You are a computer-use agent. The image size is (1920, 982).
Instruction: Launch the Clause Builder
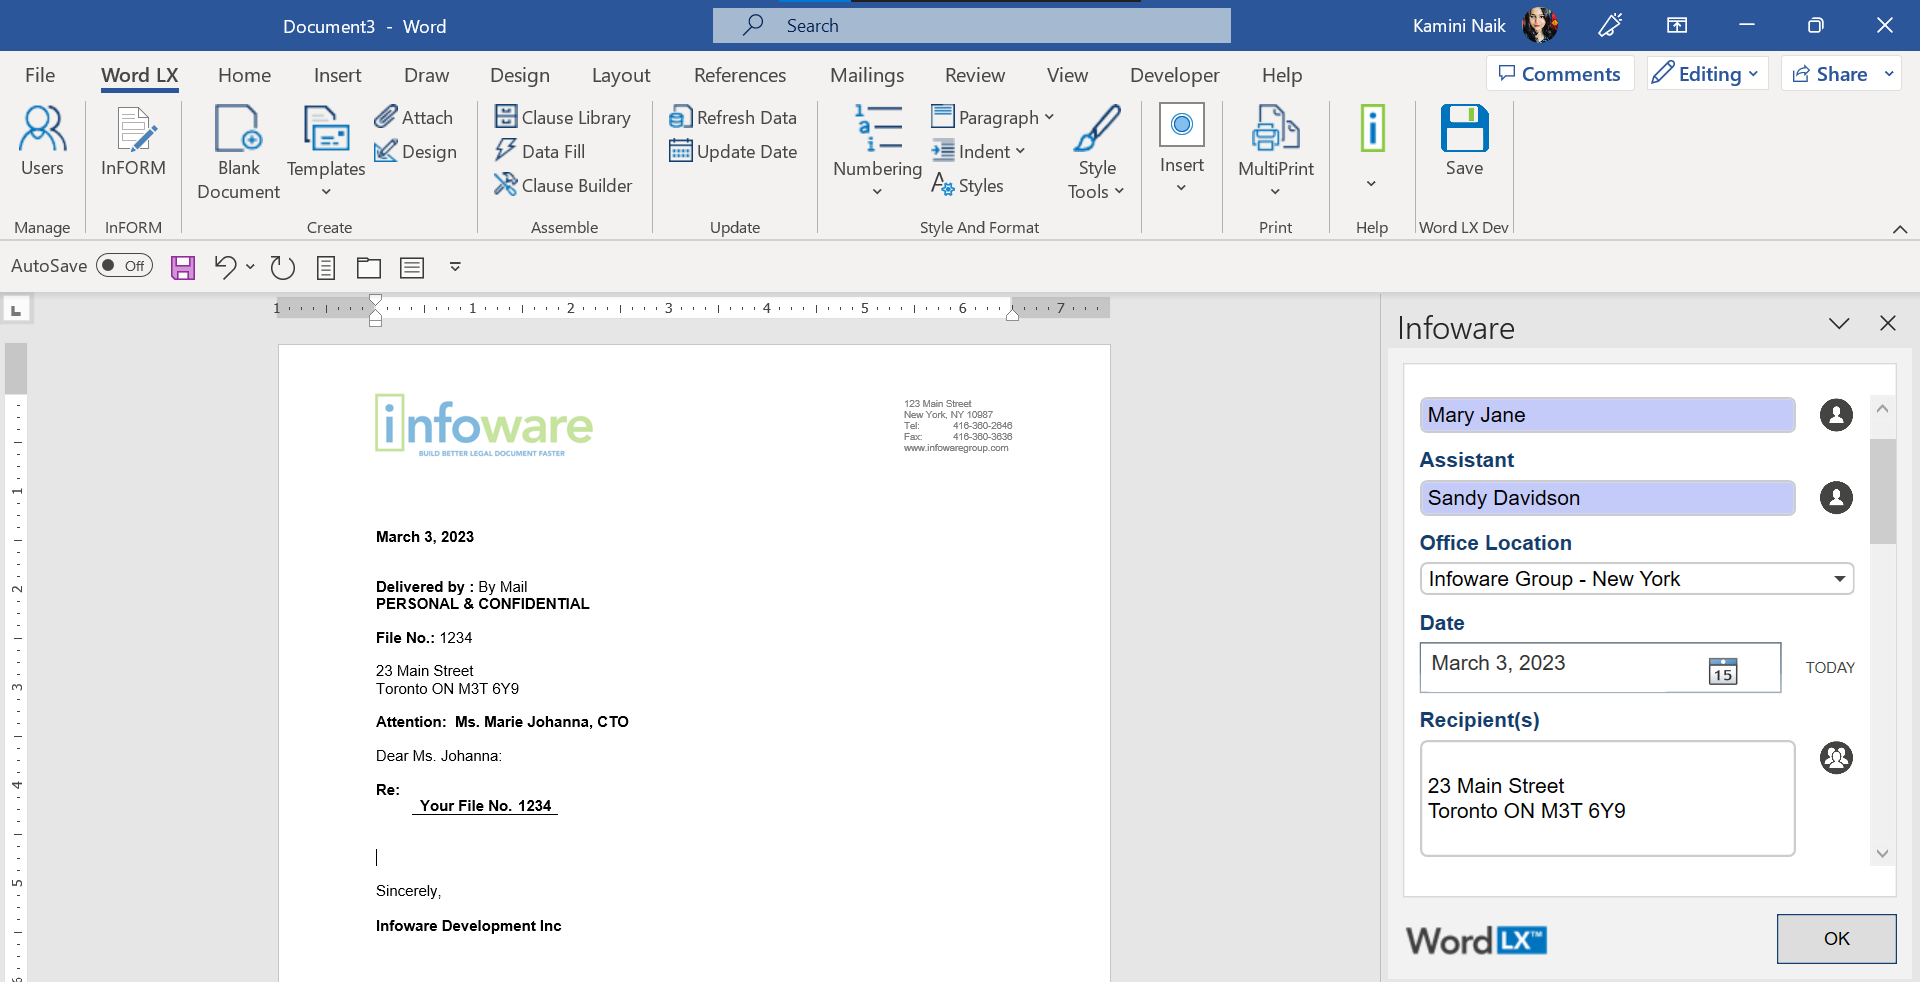click(x=563, y=185)
